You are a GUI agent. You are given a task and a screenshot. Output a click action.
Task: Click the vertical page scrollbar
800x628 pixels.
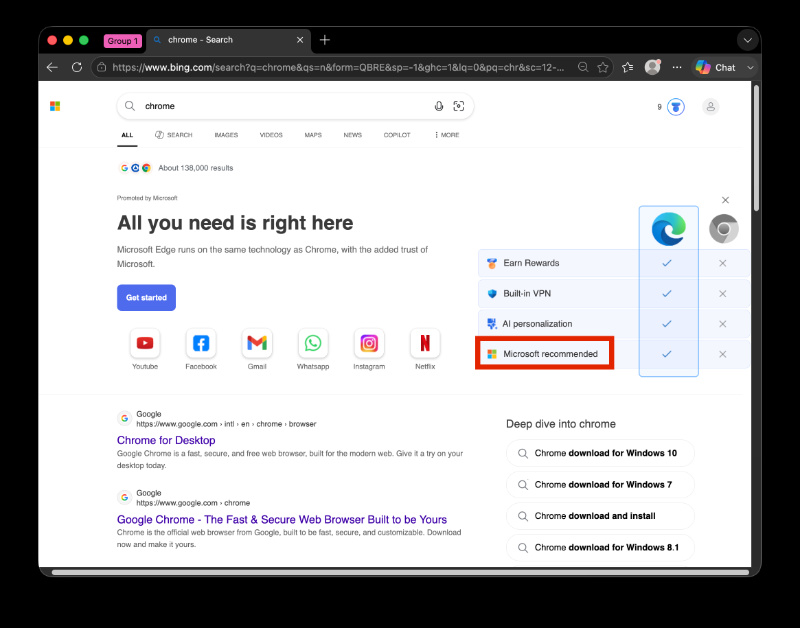[x=756, y=148]
